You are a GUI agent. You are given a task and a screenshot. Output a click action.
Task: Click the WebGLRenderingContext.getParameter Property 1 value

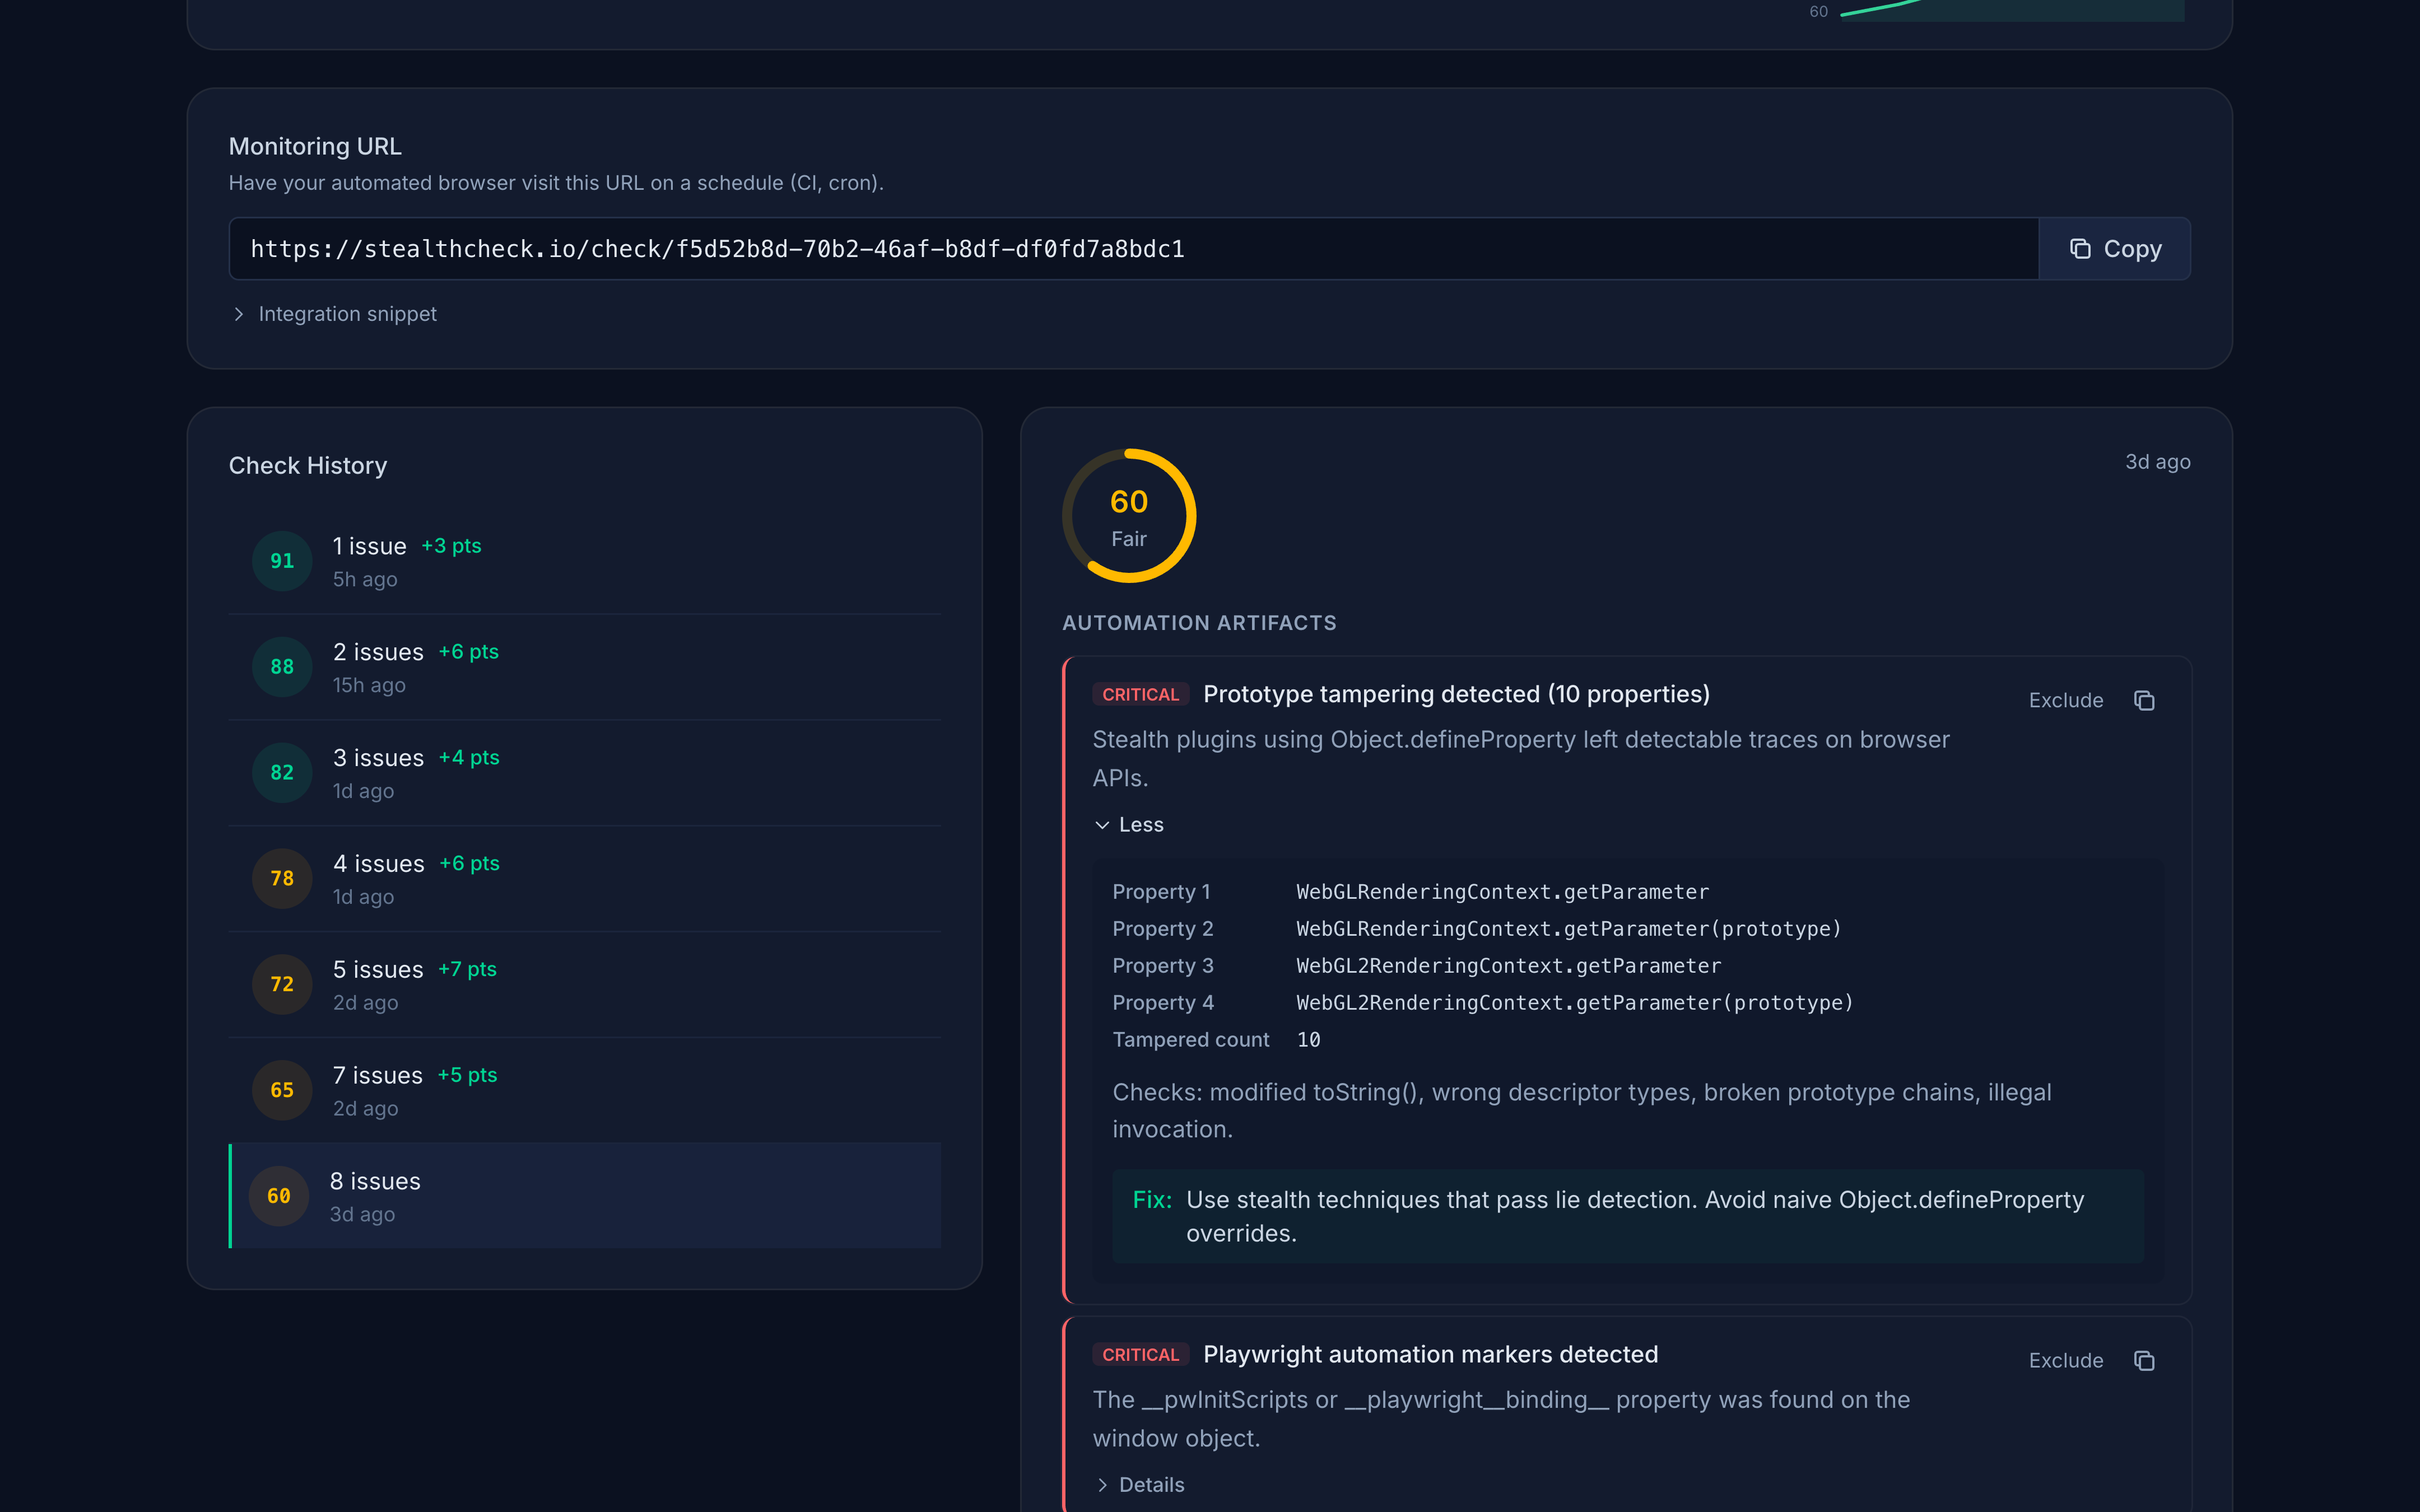point(1502,892)
